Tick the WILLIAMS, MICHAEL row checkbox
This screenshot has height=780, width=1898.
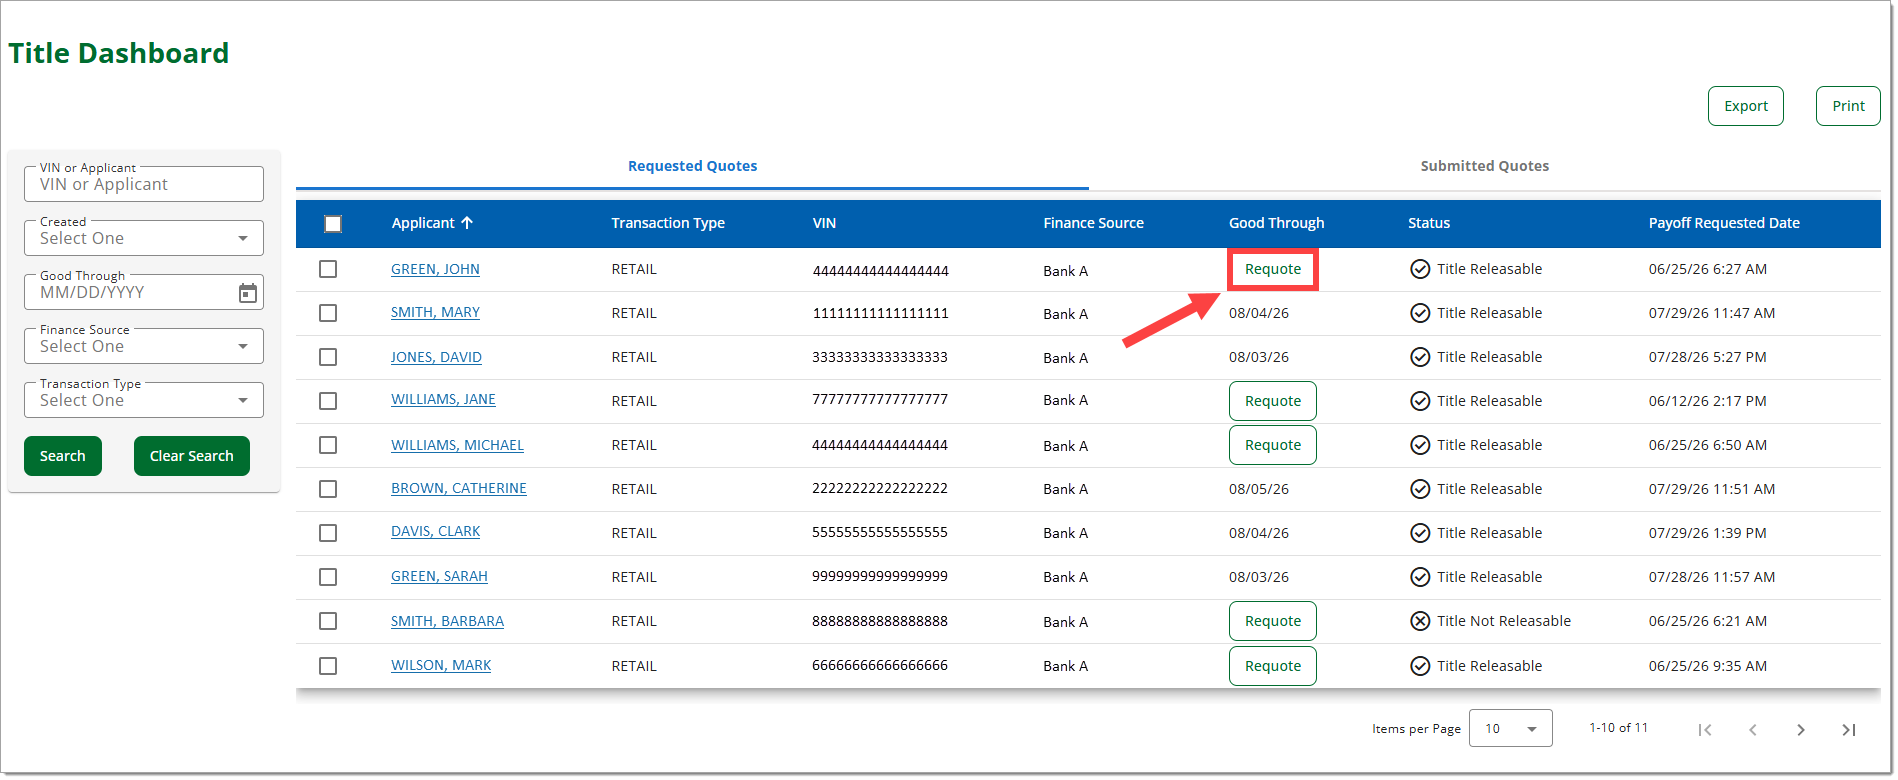328,445
